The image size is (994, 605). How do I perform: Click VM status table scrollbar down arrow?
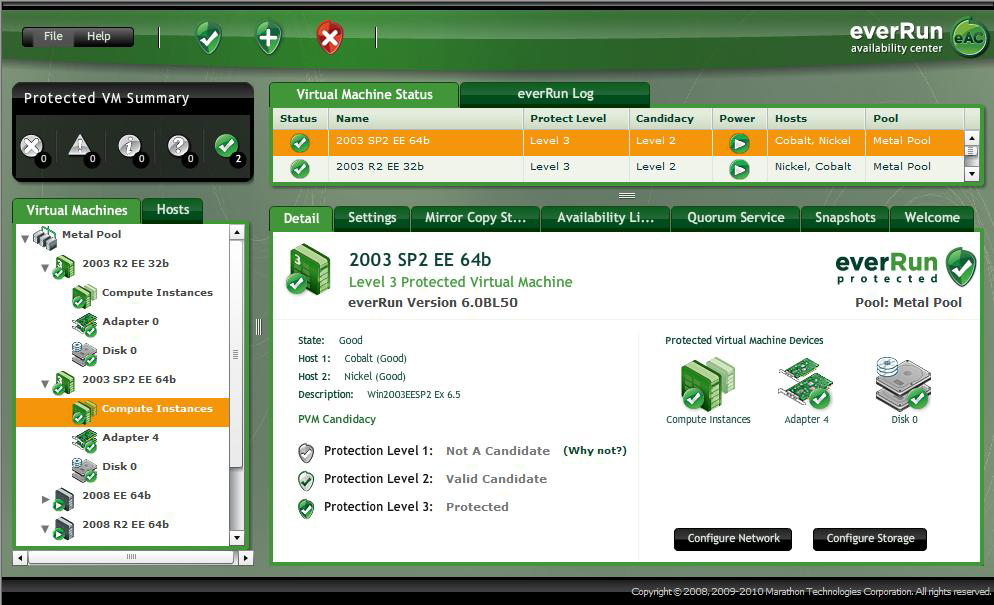click(971, 174)
